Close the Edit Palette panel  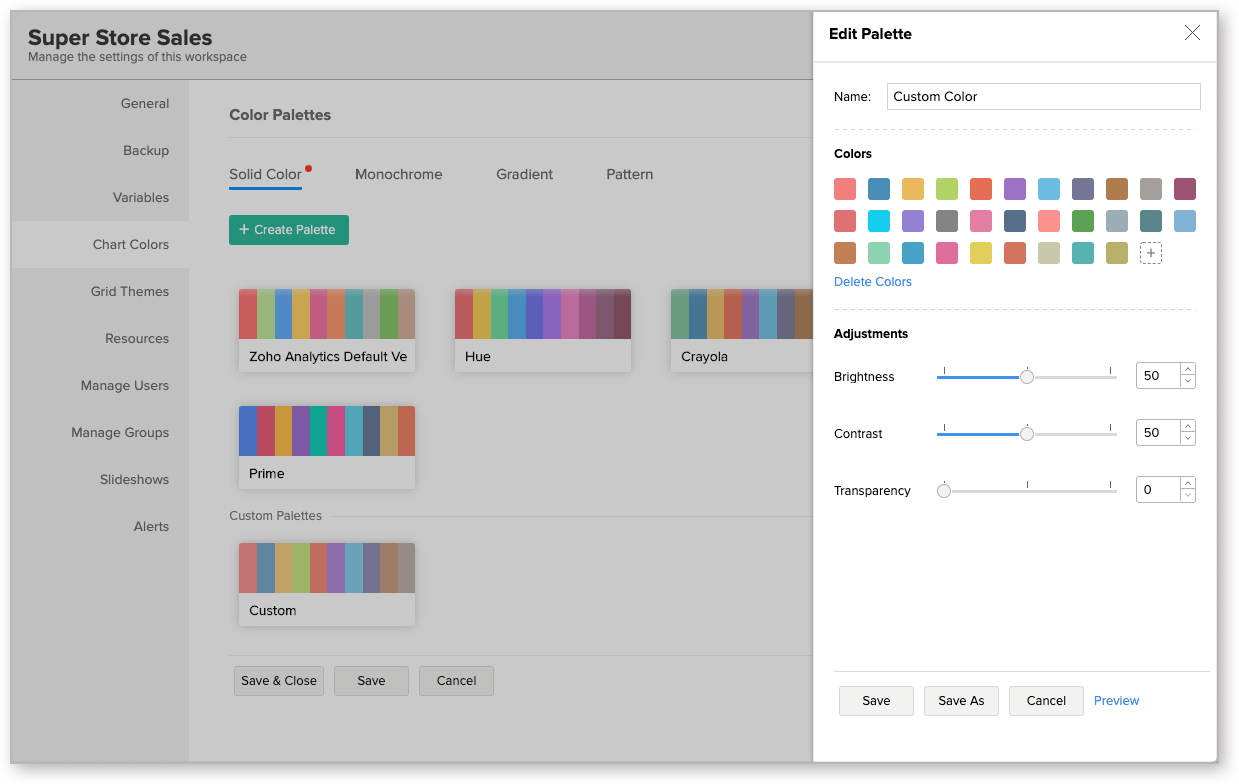pyautogui.click(x=1192, y=32)
